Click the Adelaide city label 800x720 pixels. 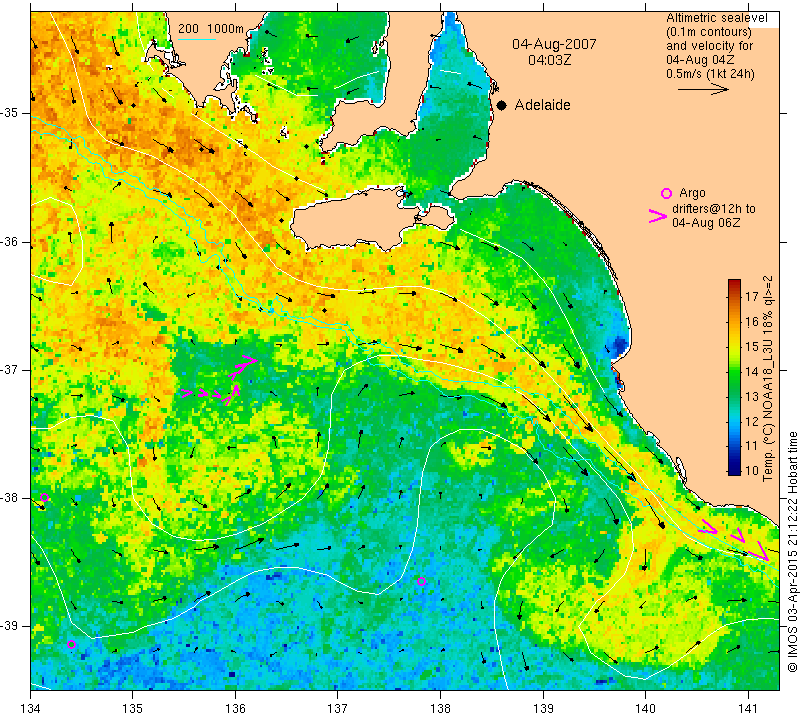click(542, 105)
